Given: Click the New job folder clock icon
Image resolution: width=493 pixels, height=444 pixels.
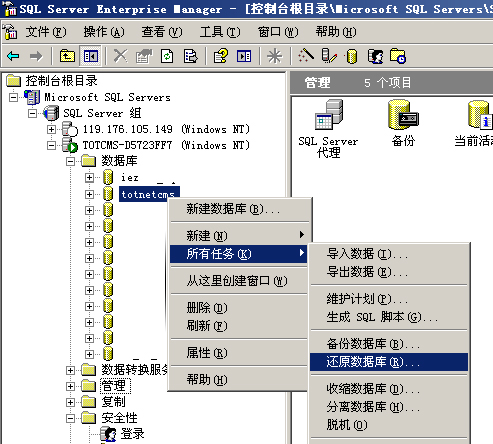Looking at the screenshot, I should click(x=398, y=56).
